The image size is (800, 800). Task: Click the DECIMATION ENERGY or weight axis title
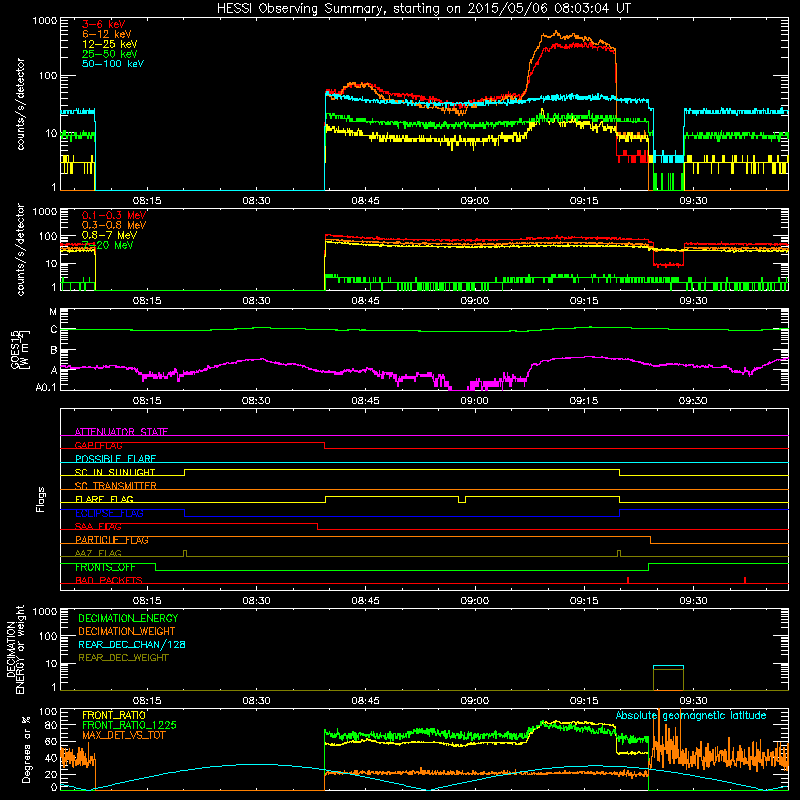(x=15, y=649)
